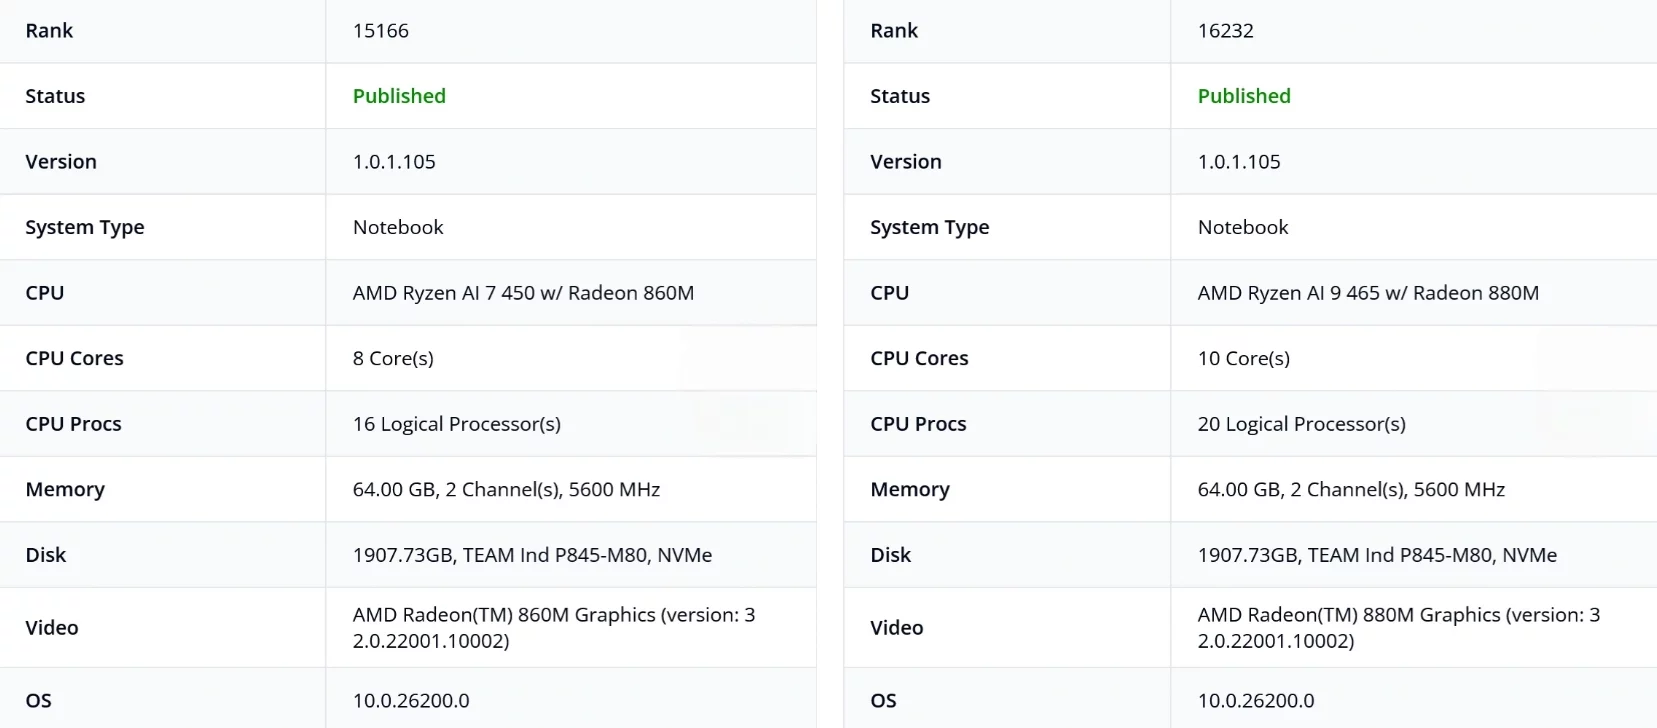Screen dimensions: 1657x728
Task: Click the rank value 16232
Action: tap(1226, 31)
